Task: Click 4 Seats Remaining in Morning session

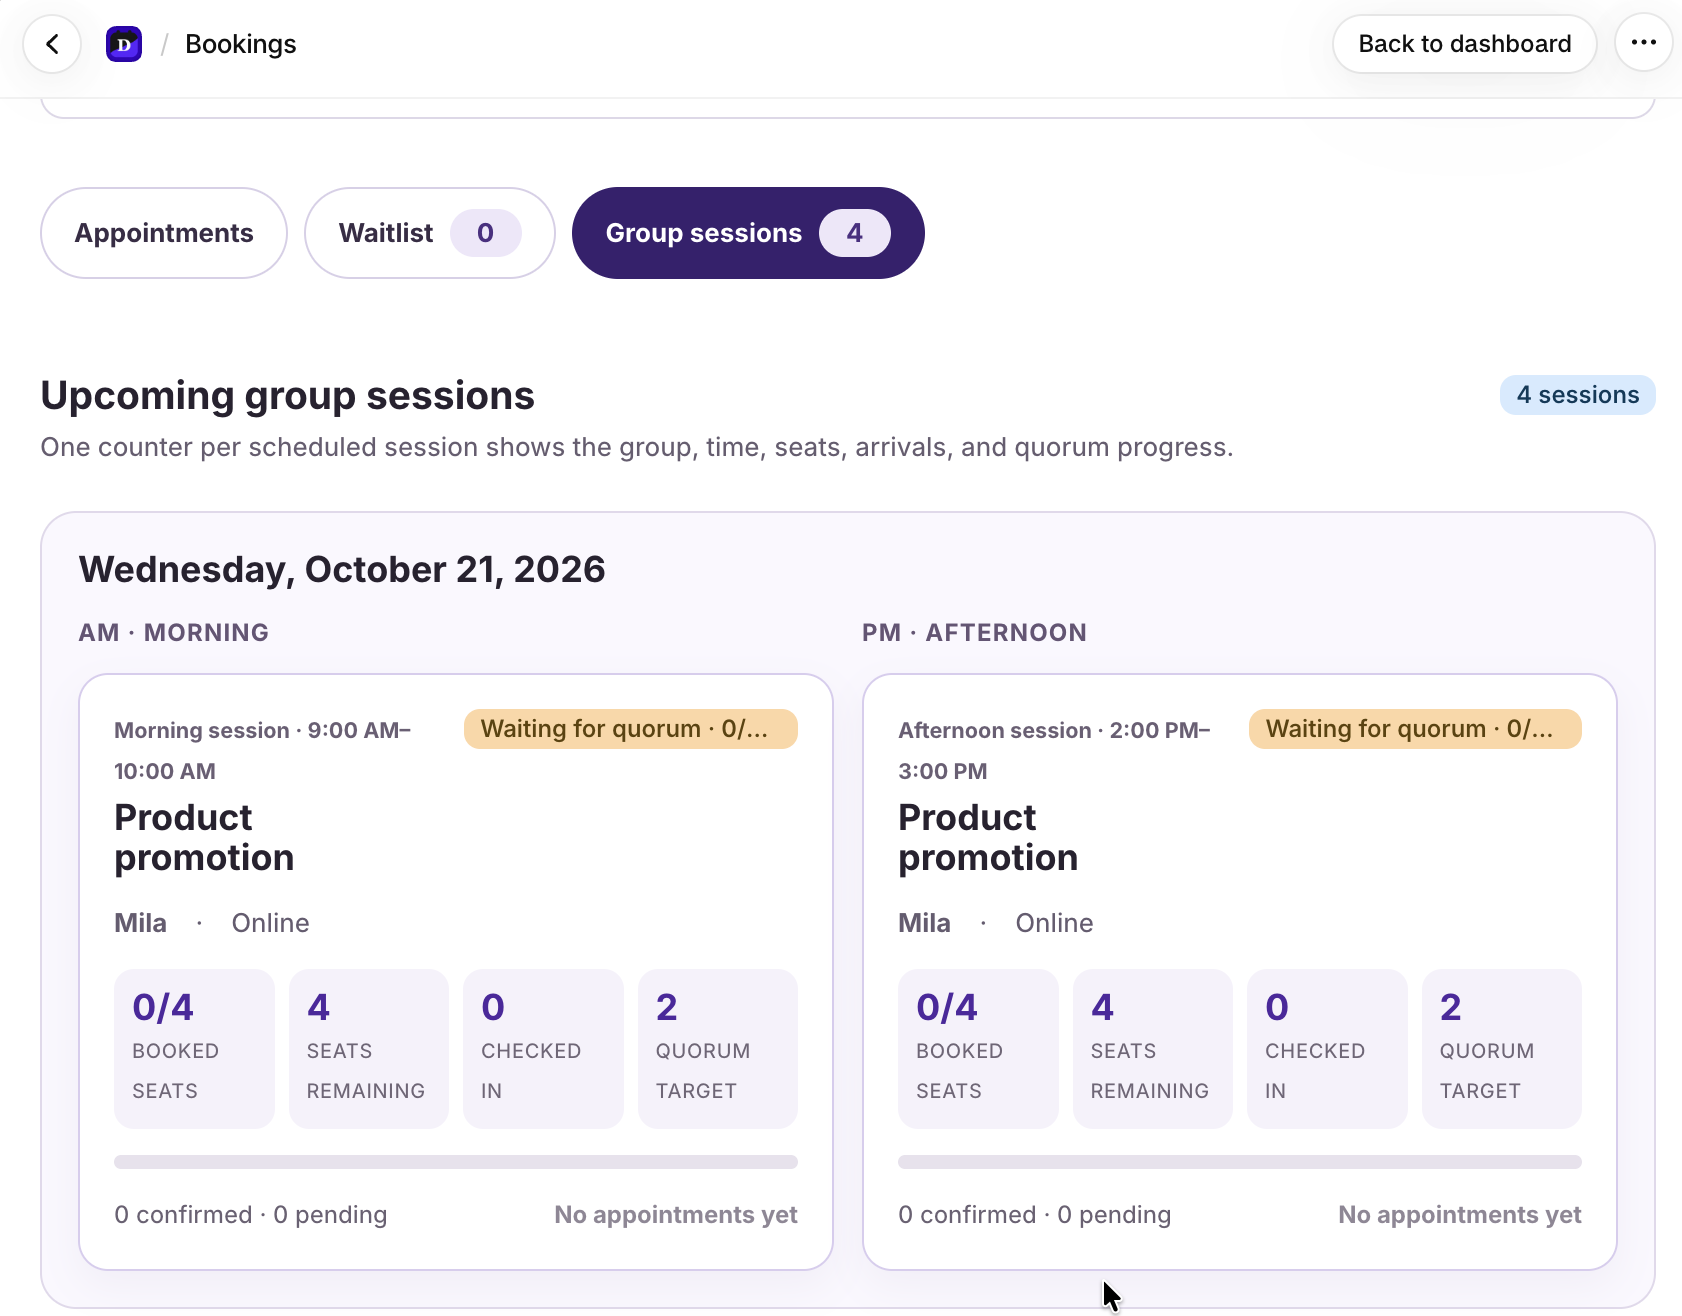Action: point(369,1049)
